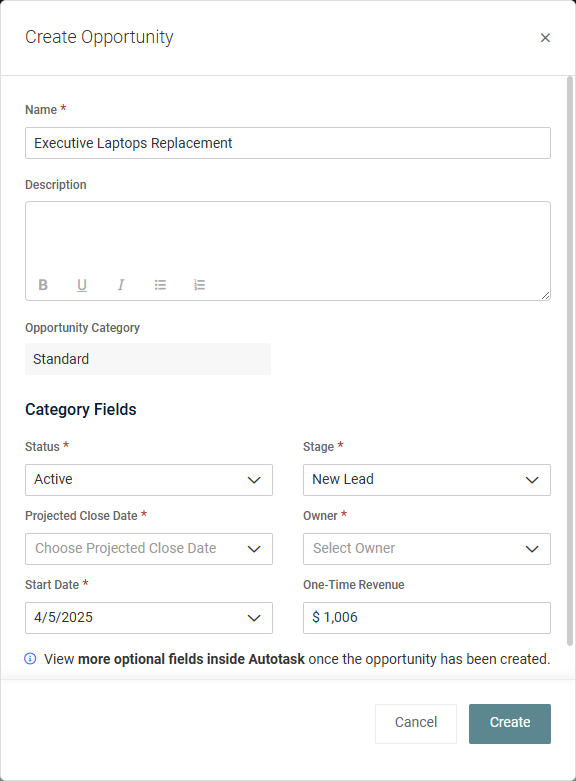Open the Status dropdown showing Active
Viewport: 576px width, 781px height.
[148, 480]
